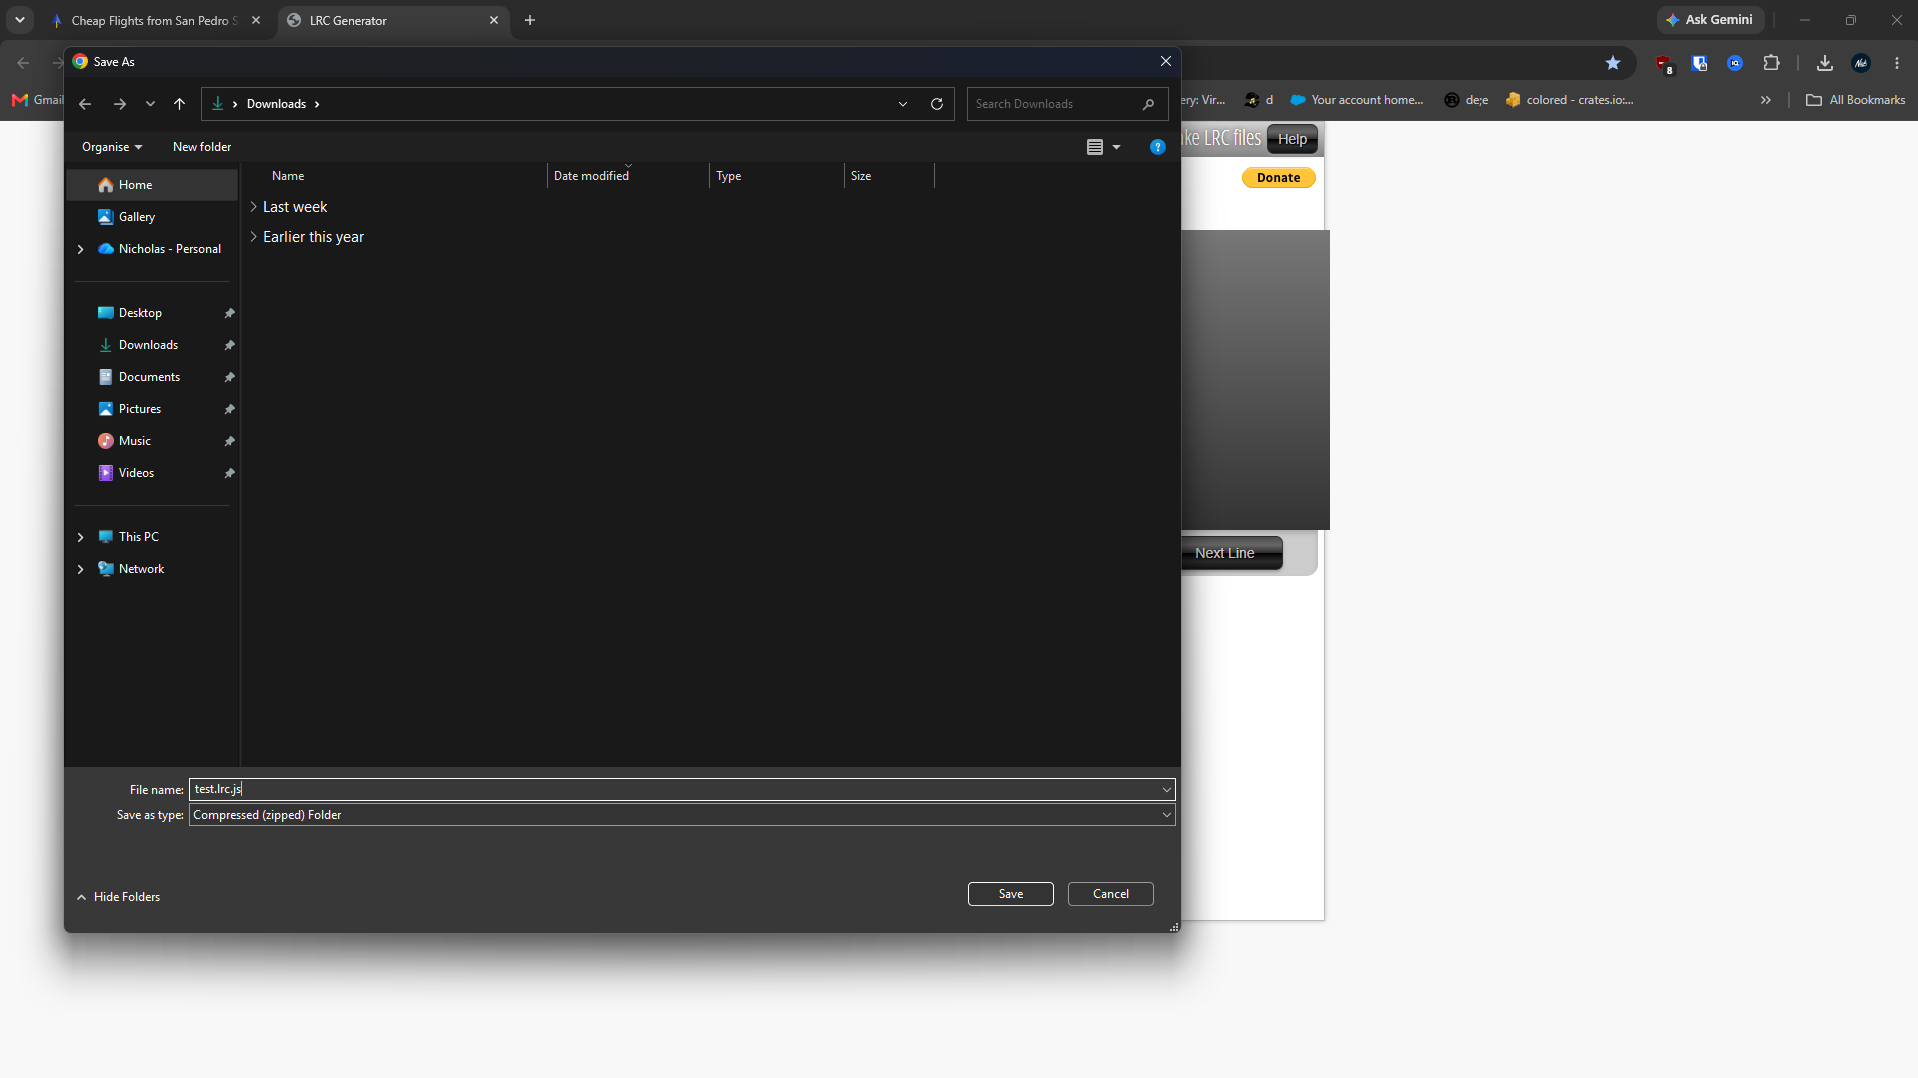Click the Refresh icon in address bar
The image size is (1918, 1078).
(937, 104)
